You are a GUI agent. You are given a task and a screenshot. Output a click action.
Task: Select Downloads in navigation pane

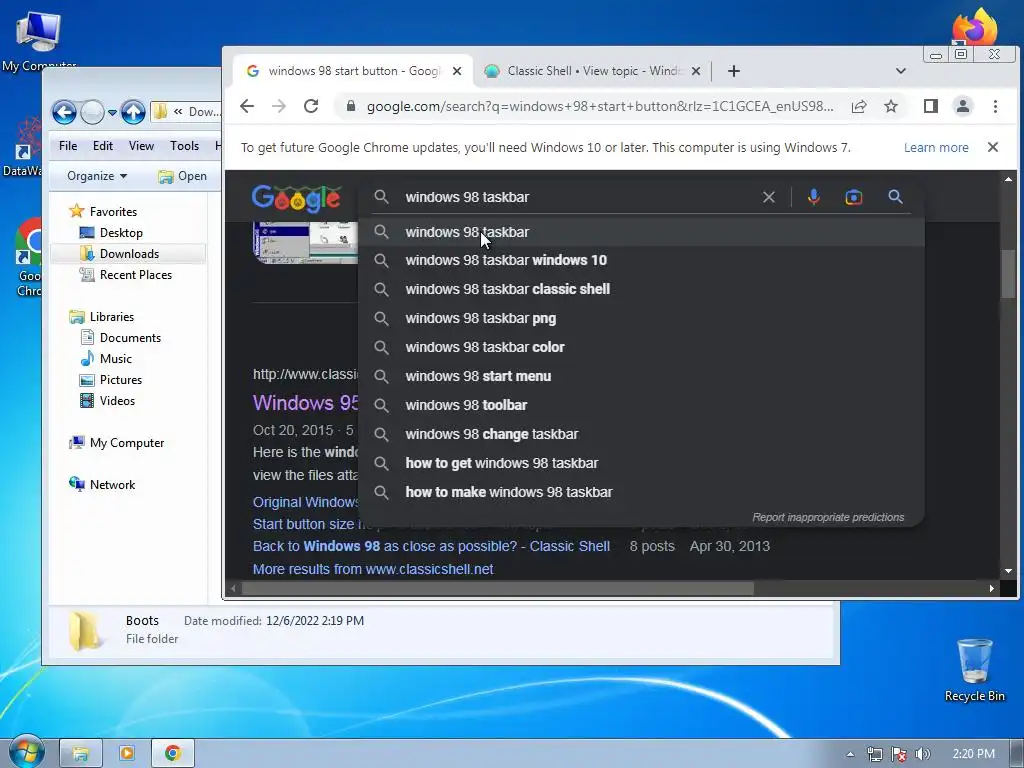[129, 253]
